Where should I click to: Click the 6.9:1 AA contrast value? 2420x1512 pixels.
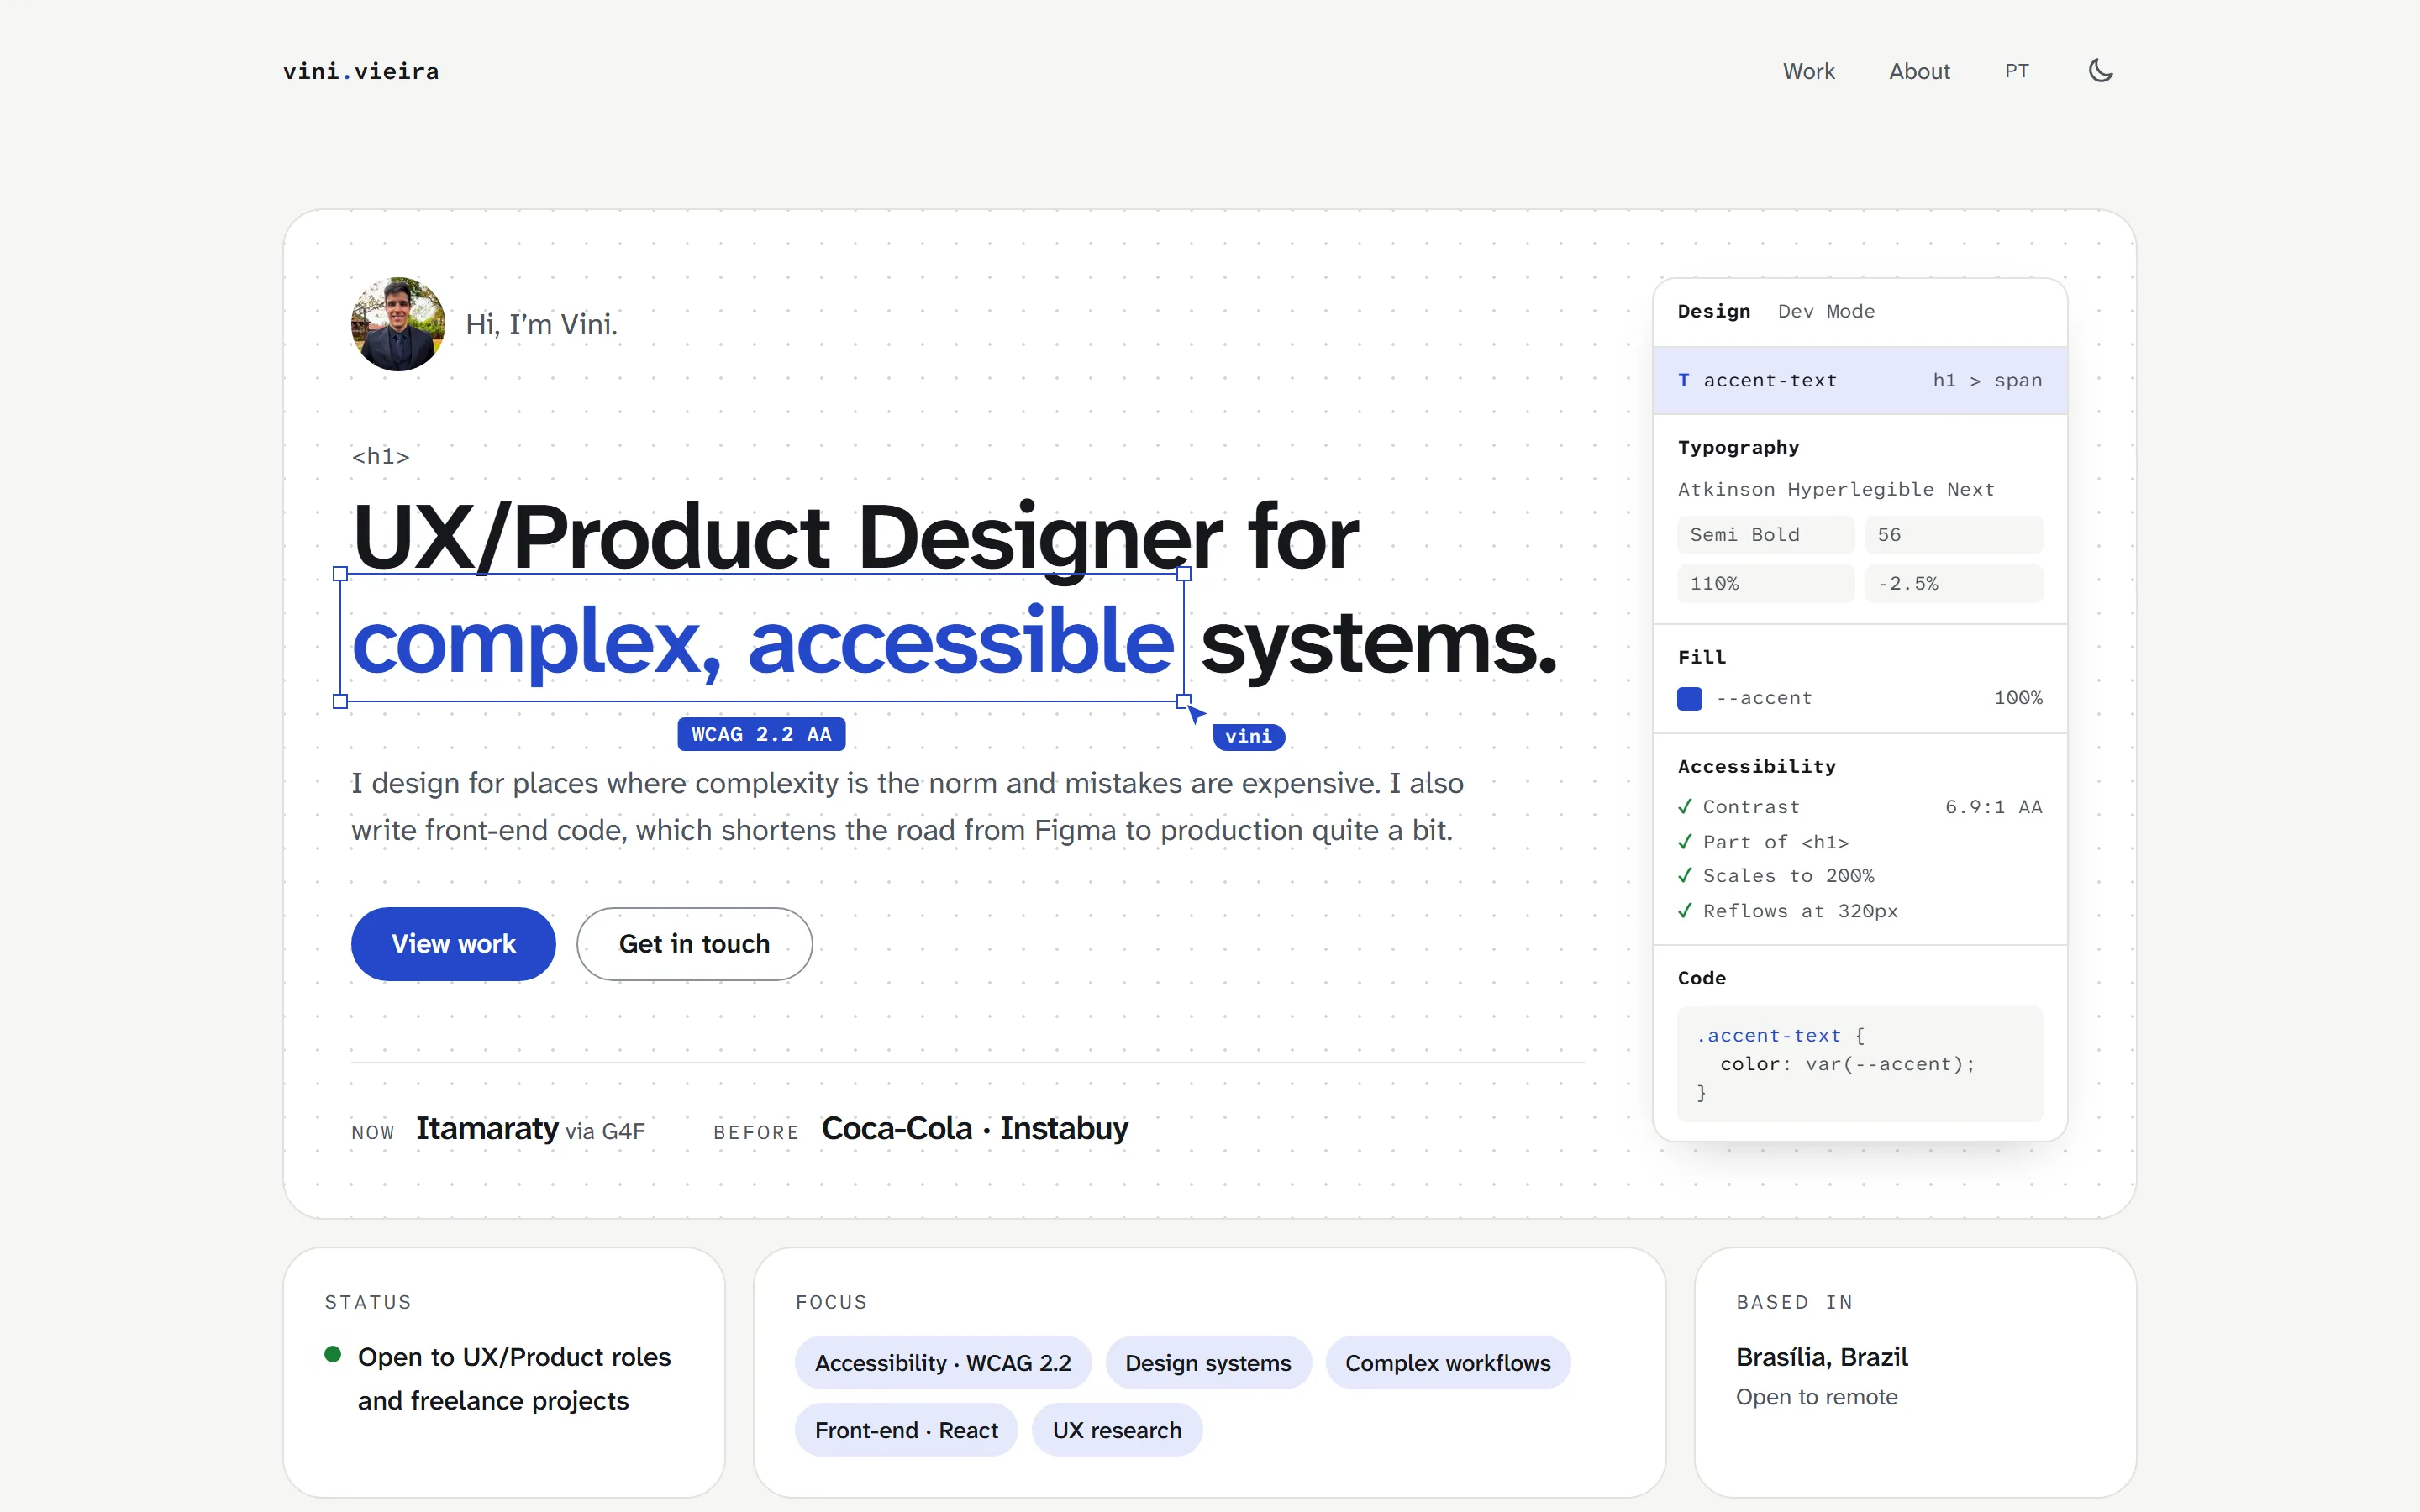[1993, 806]
